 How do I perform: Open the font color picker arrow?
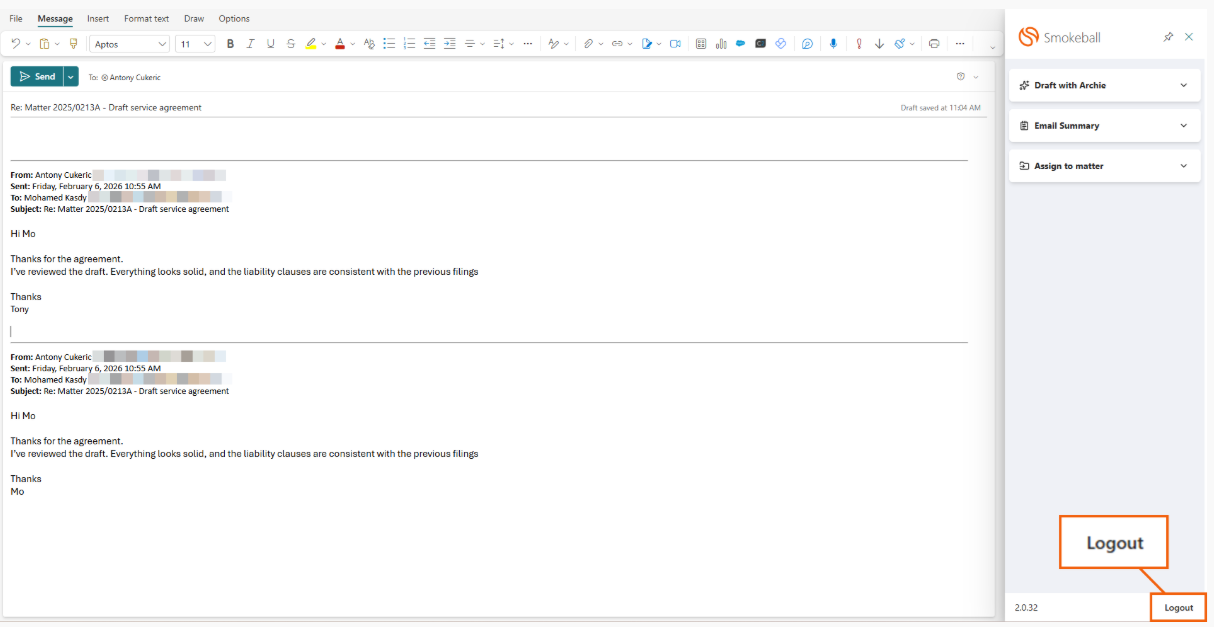click(353, 44)
